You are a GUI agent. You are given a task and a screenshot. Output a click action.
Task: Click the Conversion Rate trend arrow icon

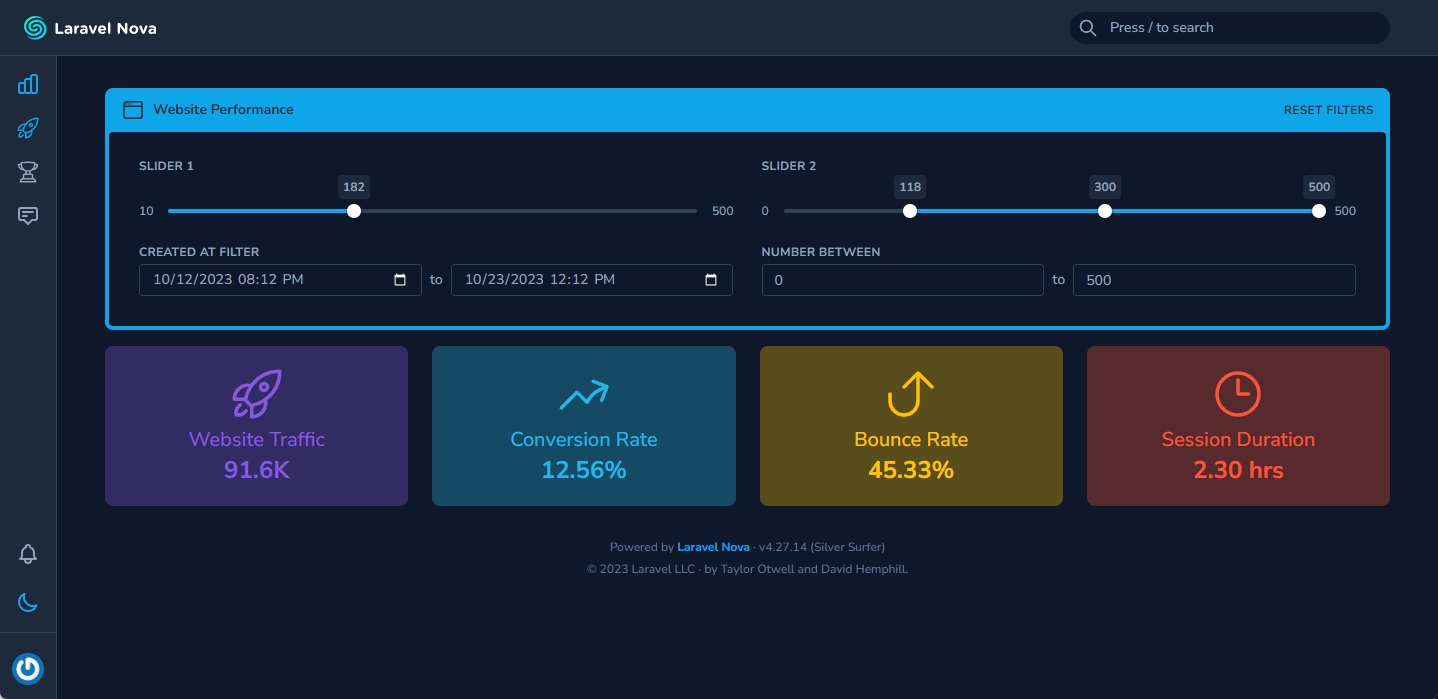(x=584, y=394)
